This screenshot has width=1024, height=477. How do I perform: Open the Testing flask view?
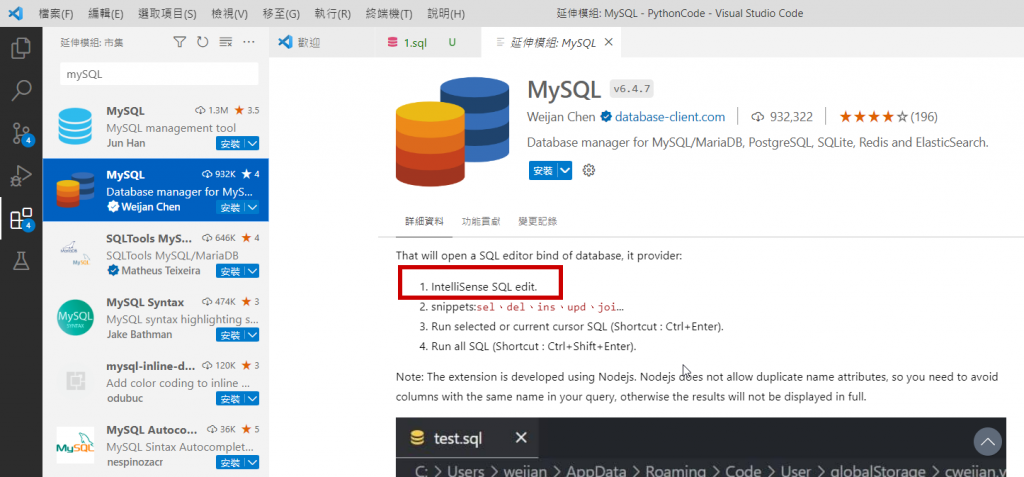point(21,261)
